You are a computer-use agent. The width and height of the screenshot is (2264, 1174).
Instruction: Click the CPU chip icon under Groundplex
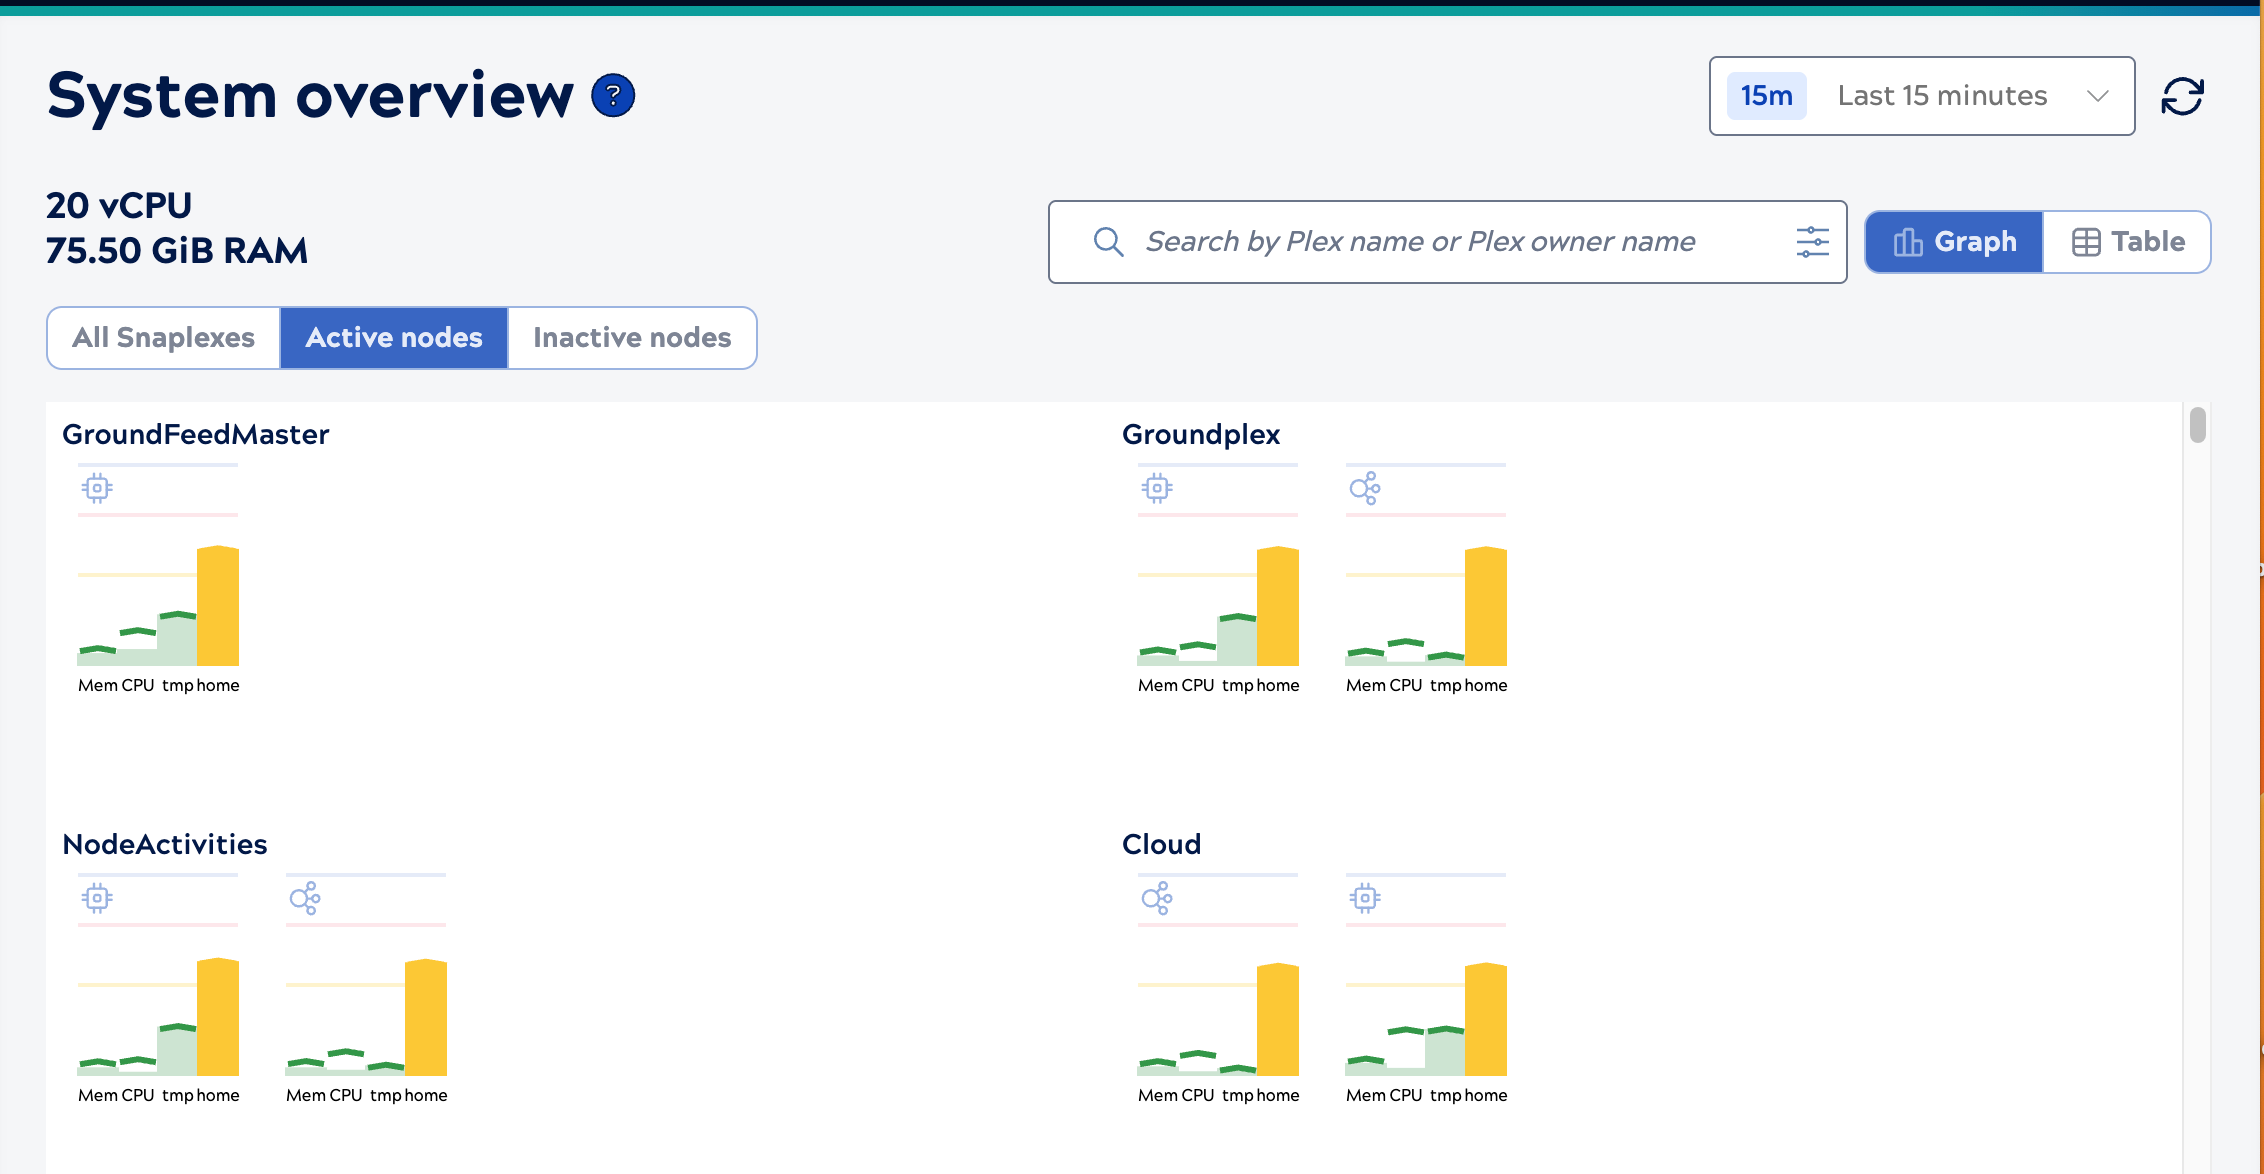(1156, 488)
